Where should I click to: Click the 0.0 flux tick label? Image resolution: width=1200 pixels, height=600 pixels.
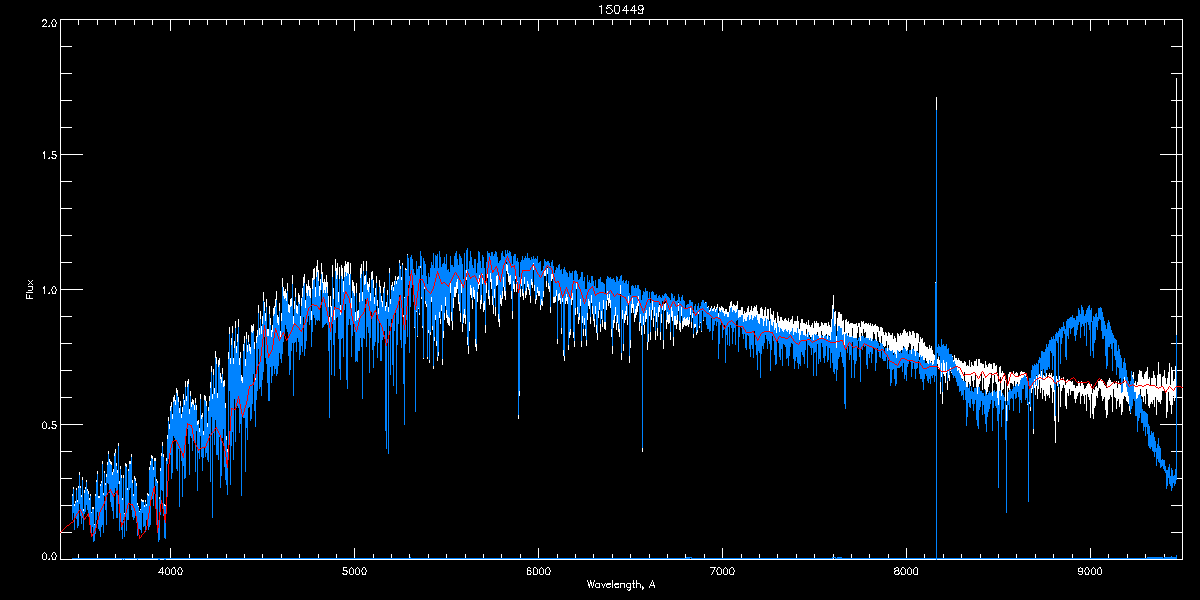[48, 556]
